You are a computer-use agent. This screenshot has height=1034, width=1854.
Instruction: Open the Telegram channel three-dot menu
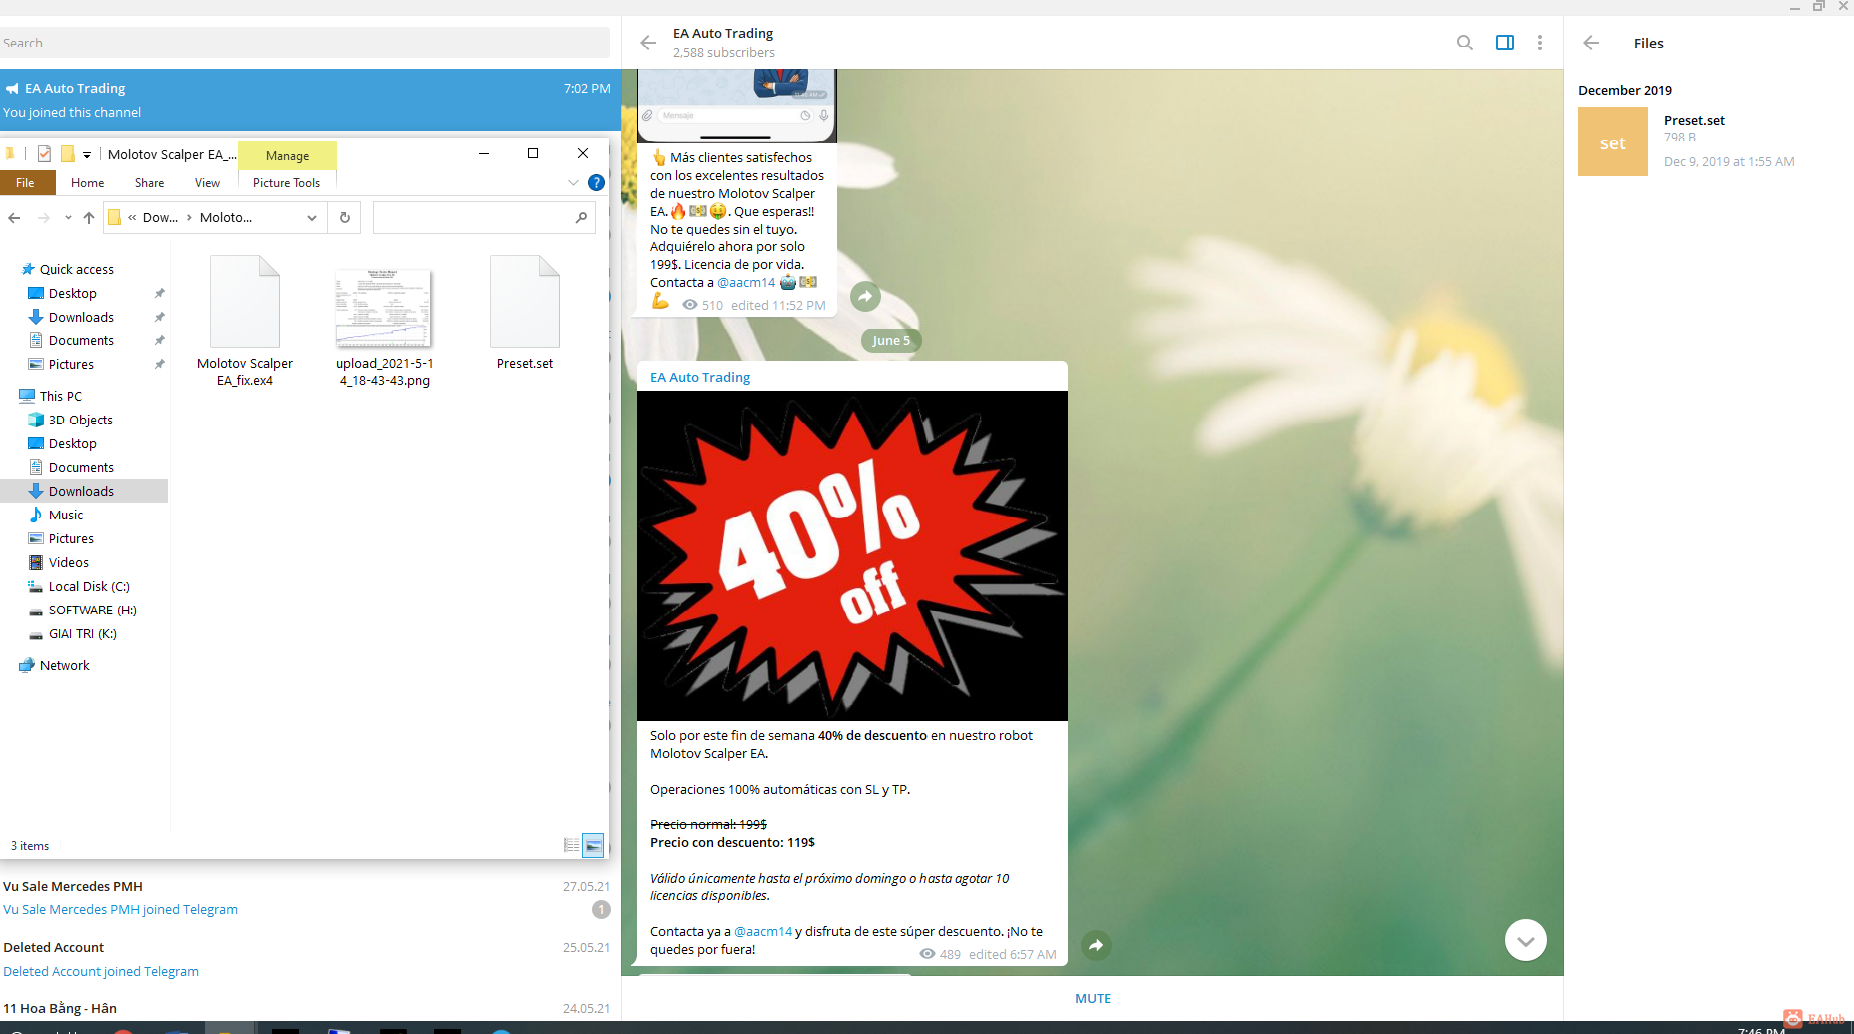click(1540, 43)
